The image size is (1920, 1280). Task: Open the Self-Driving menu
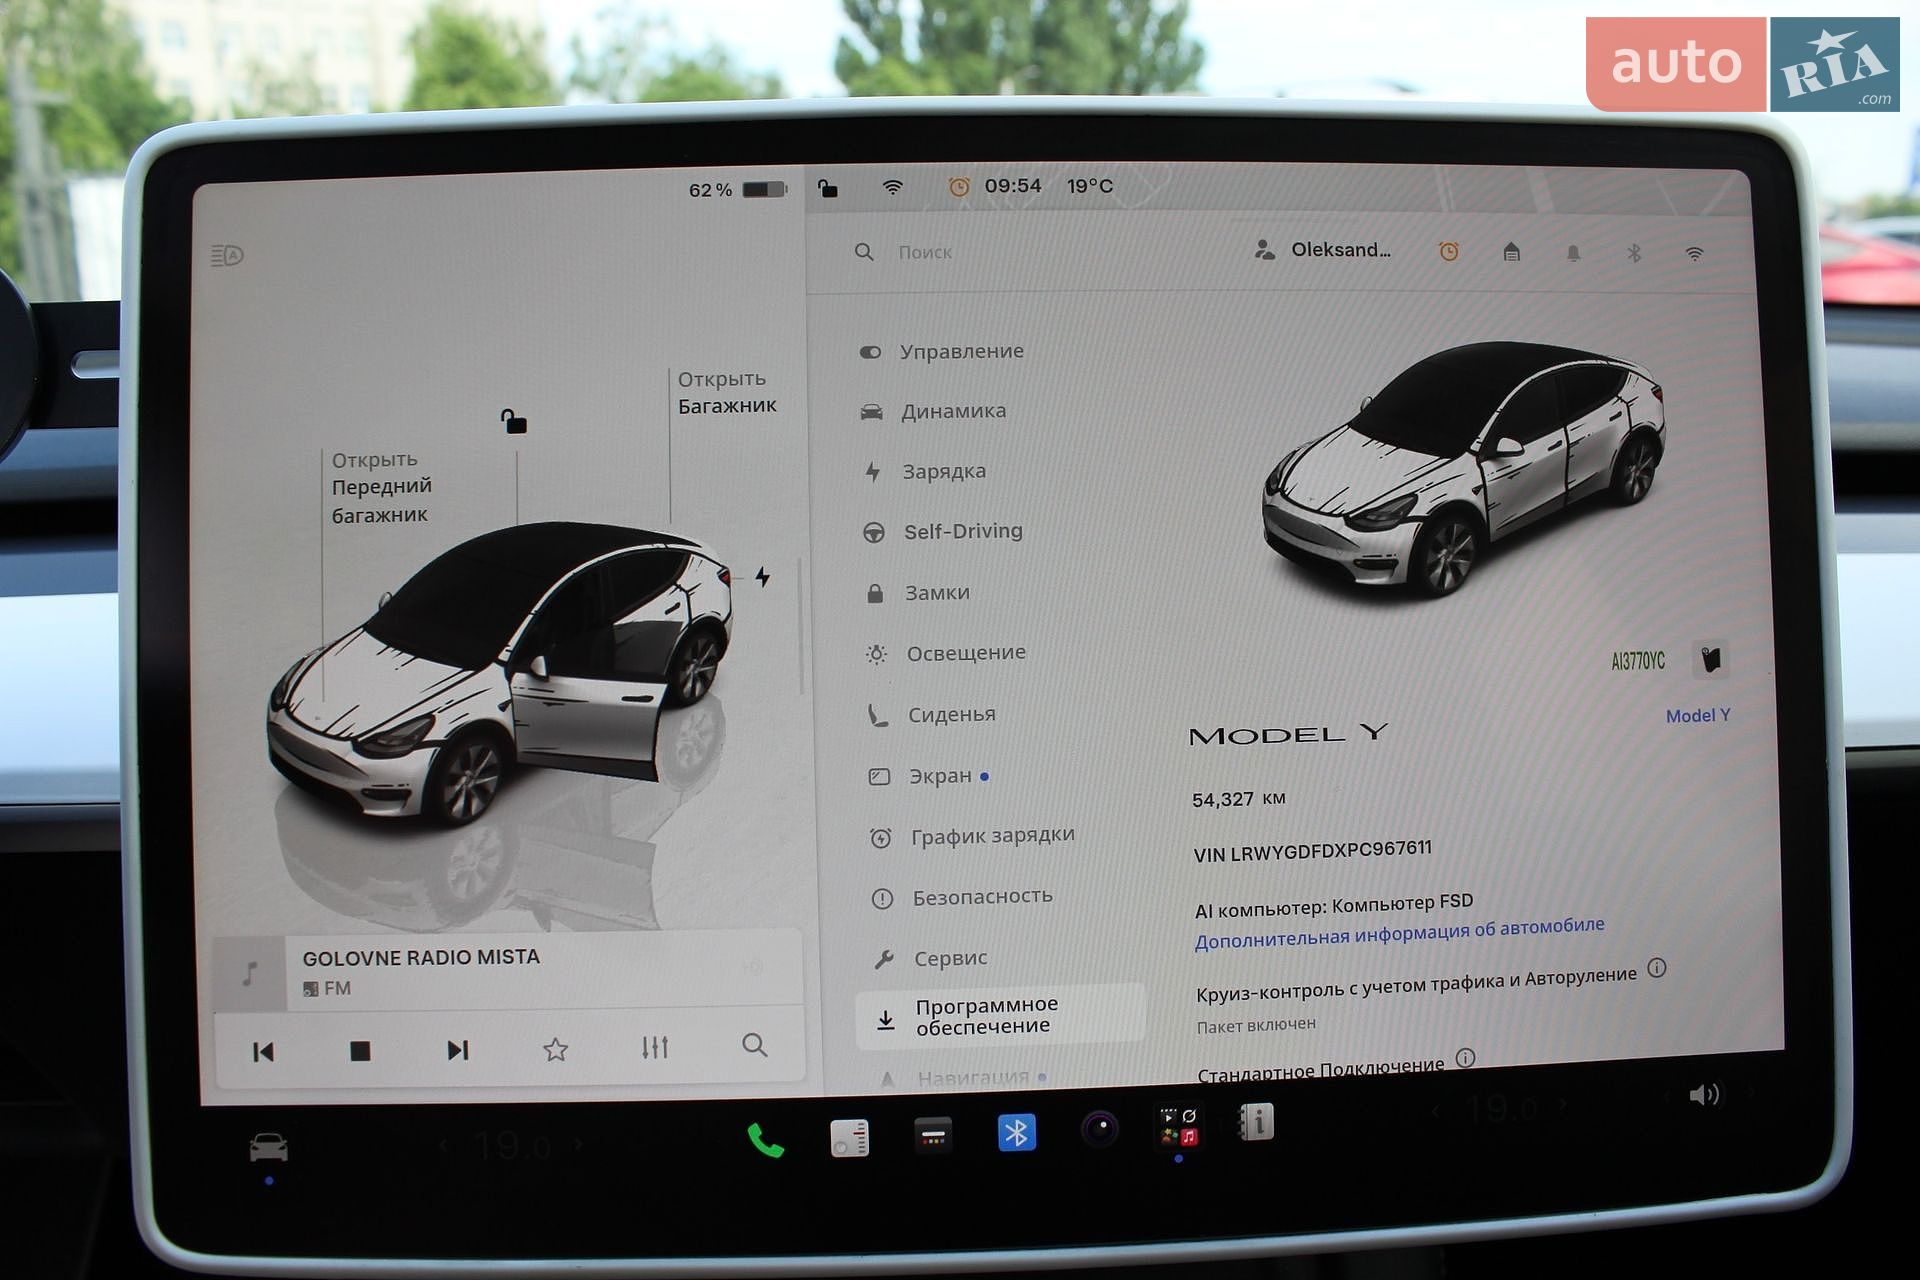[943, 531]
